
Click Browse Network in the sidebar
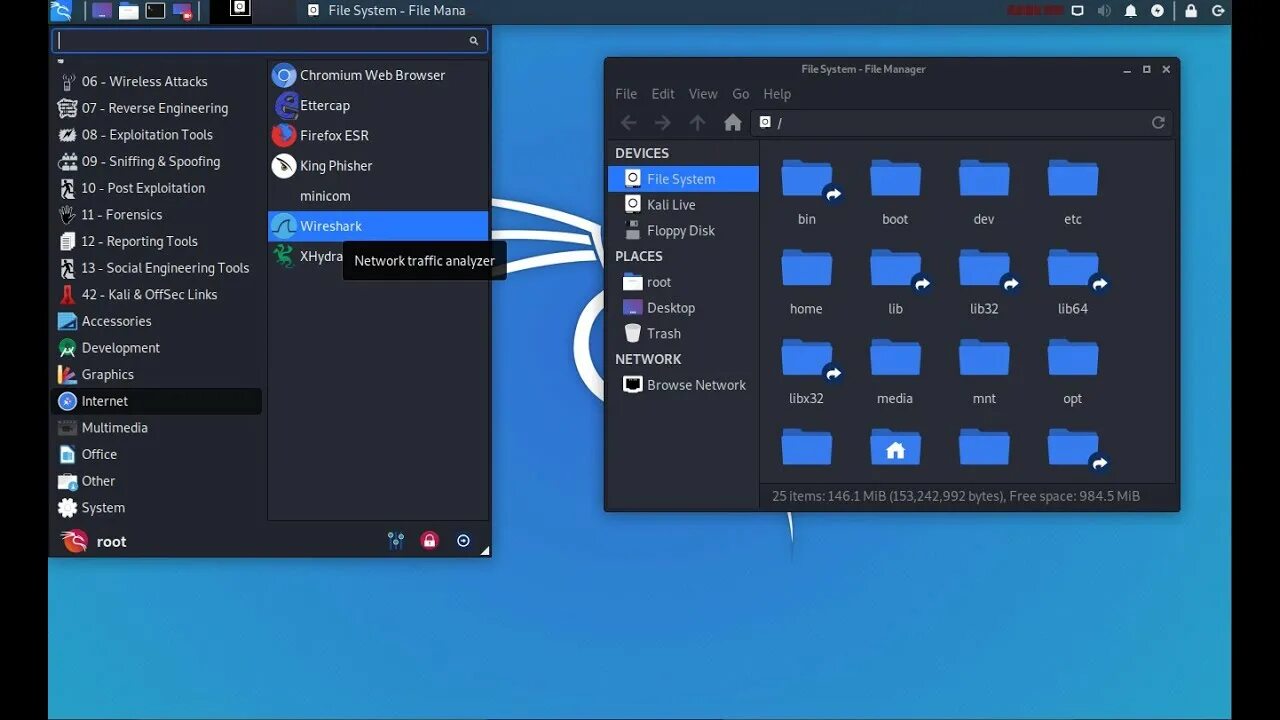(x=683, y=385)
